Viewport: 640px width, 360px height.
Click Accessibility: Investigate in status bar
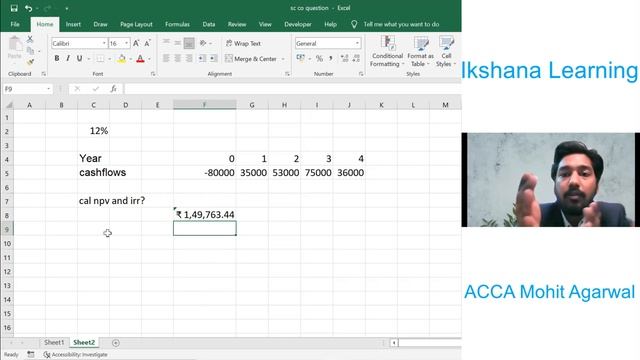[x=76, y=355]
